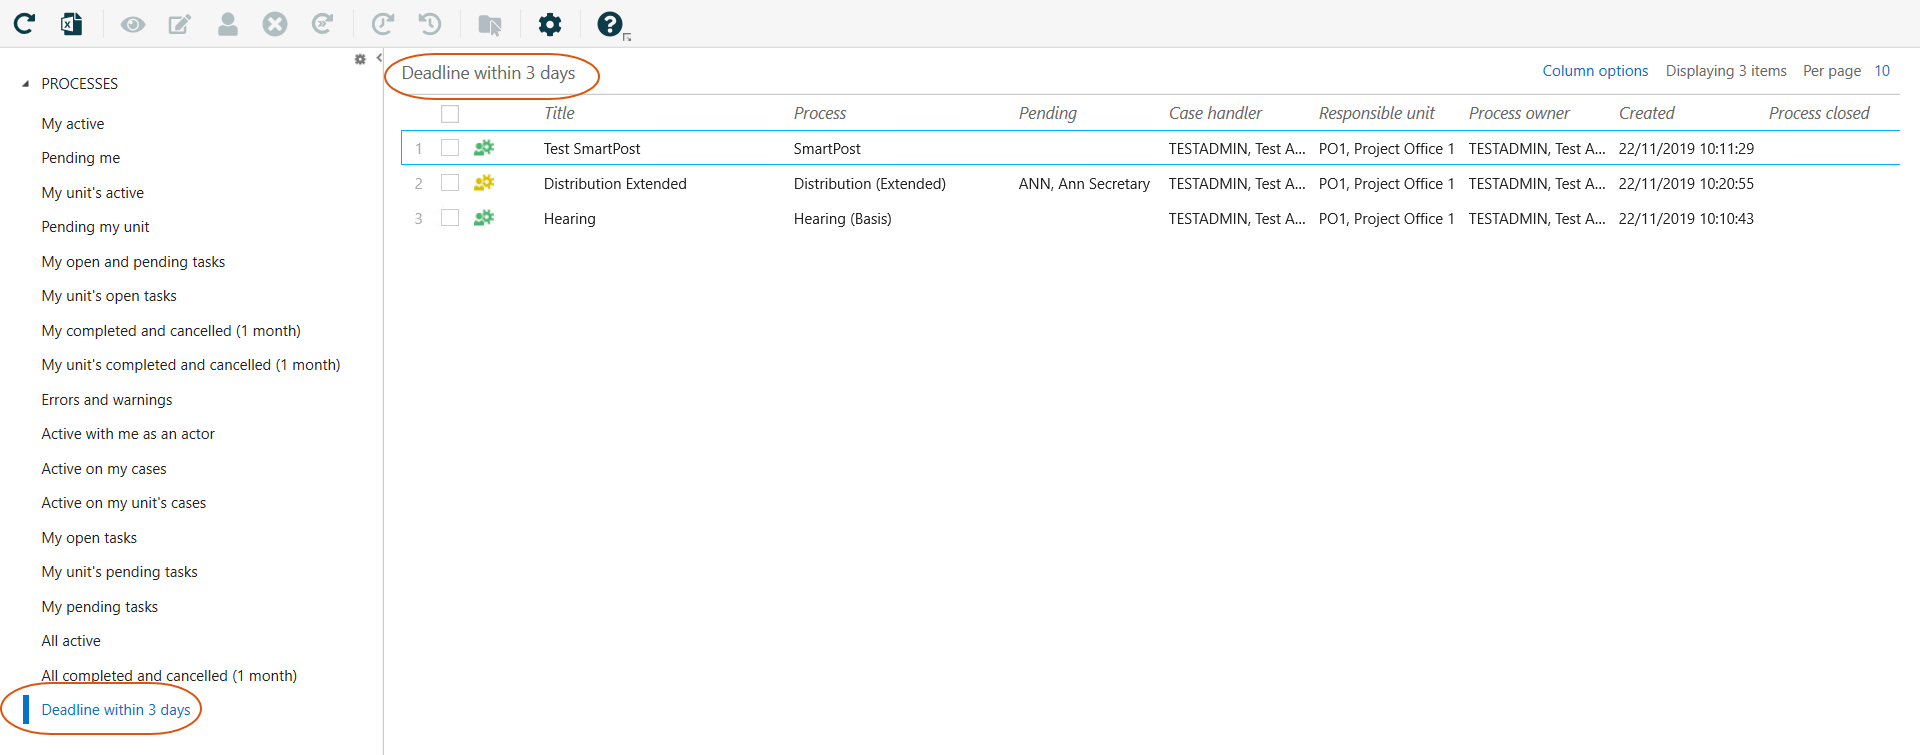Viewport: 1920px width, 755px height.
Task: Click the cancel X circle icon
Action: coord(275,24)
